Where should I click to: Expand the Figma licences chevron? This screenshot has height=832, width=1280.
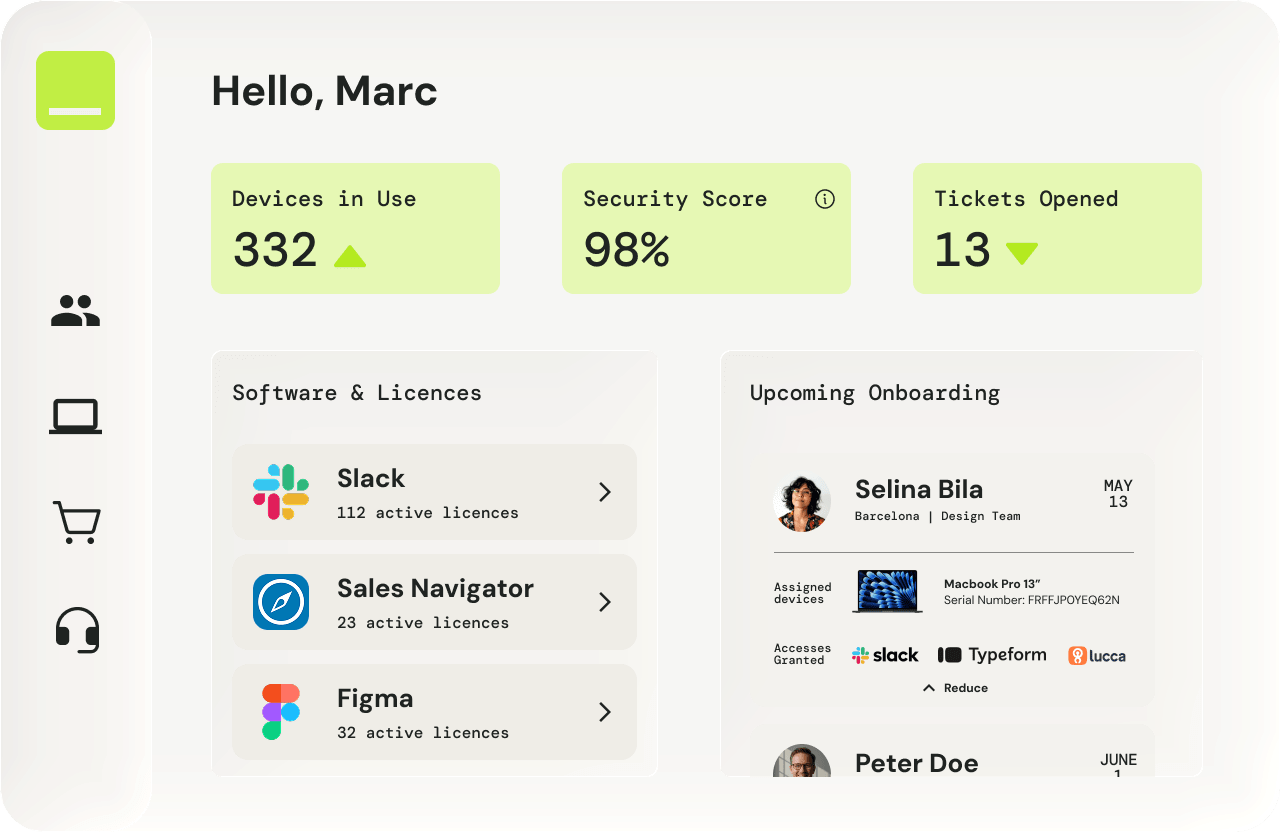[604, 712]
